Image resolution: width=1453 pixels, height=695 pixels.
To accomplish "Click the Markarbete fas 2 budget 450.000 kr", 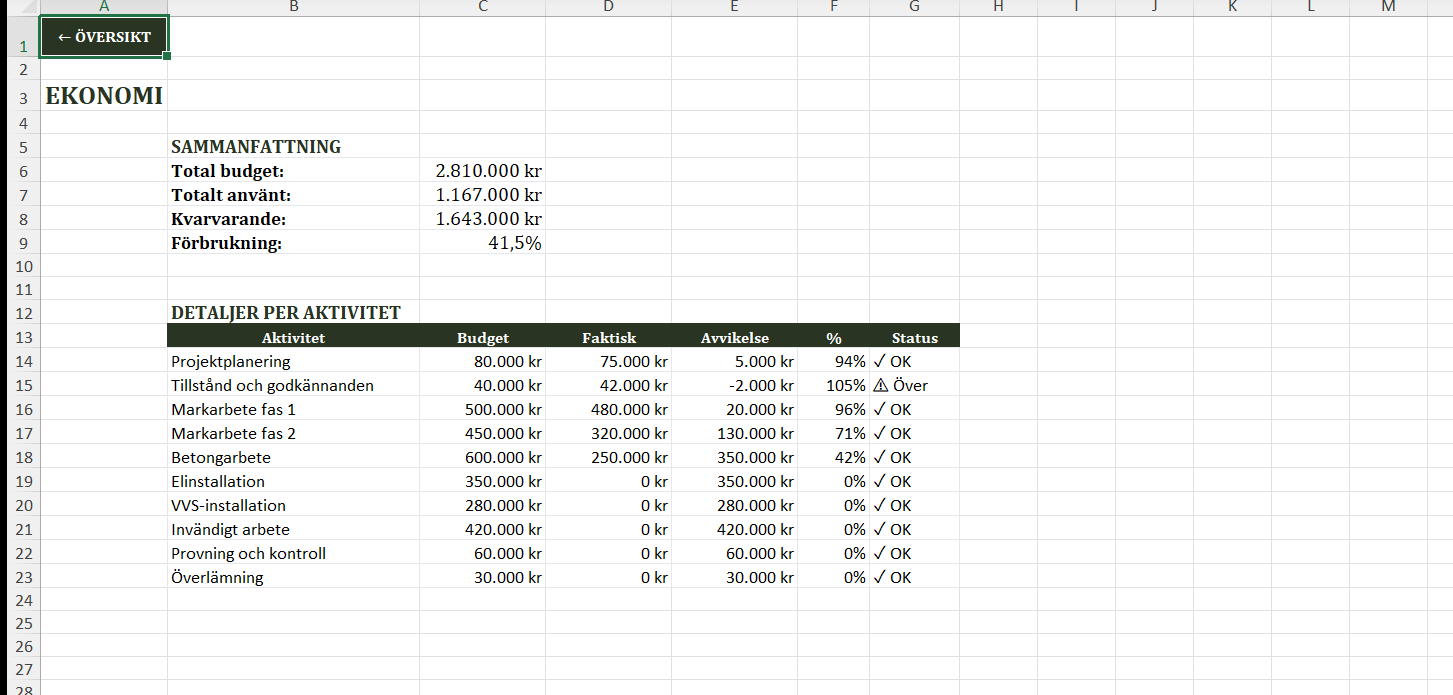I will [x=483, y=433].
